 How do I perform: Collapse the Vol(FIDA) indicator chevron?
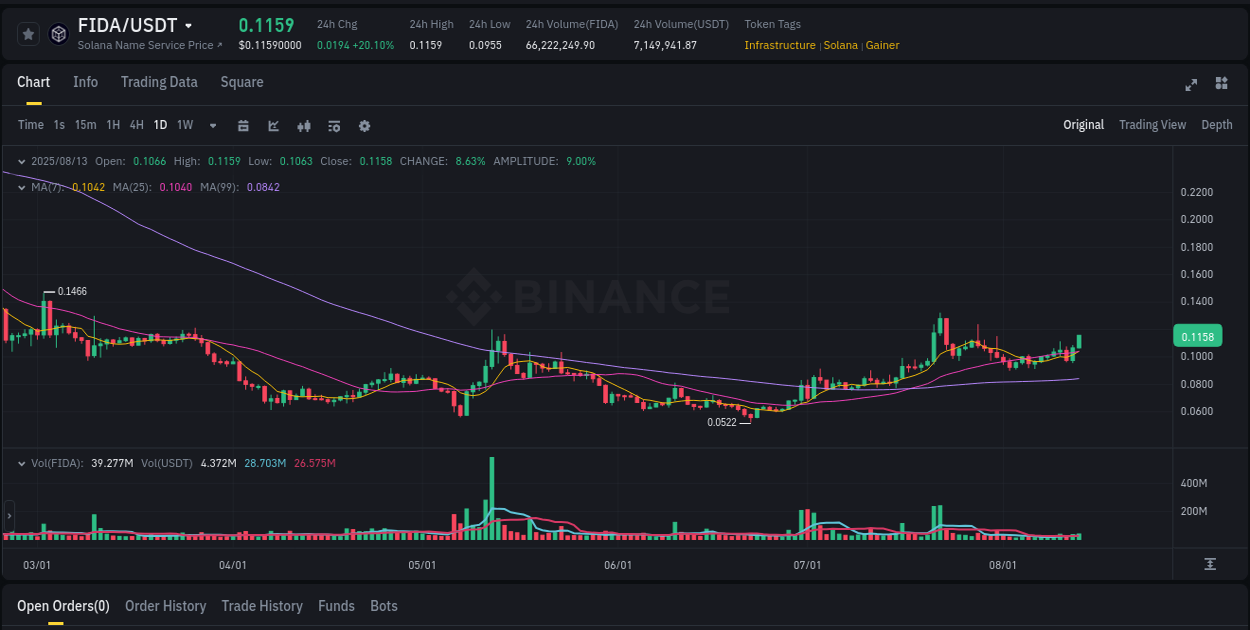(x=22, y=463)
